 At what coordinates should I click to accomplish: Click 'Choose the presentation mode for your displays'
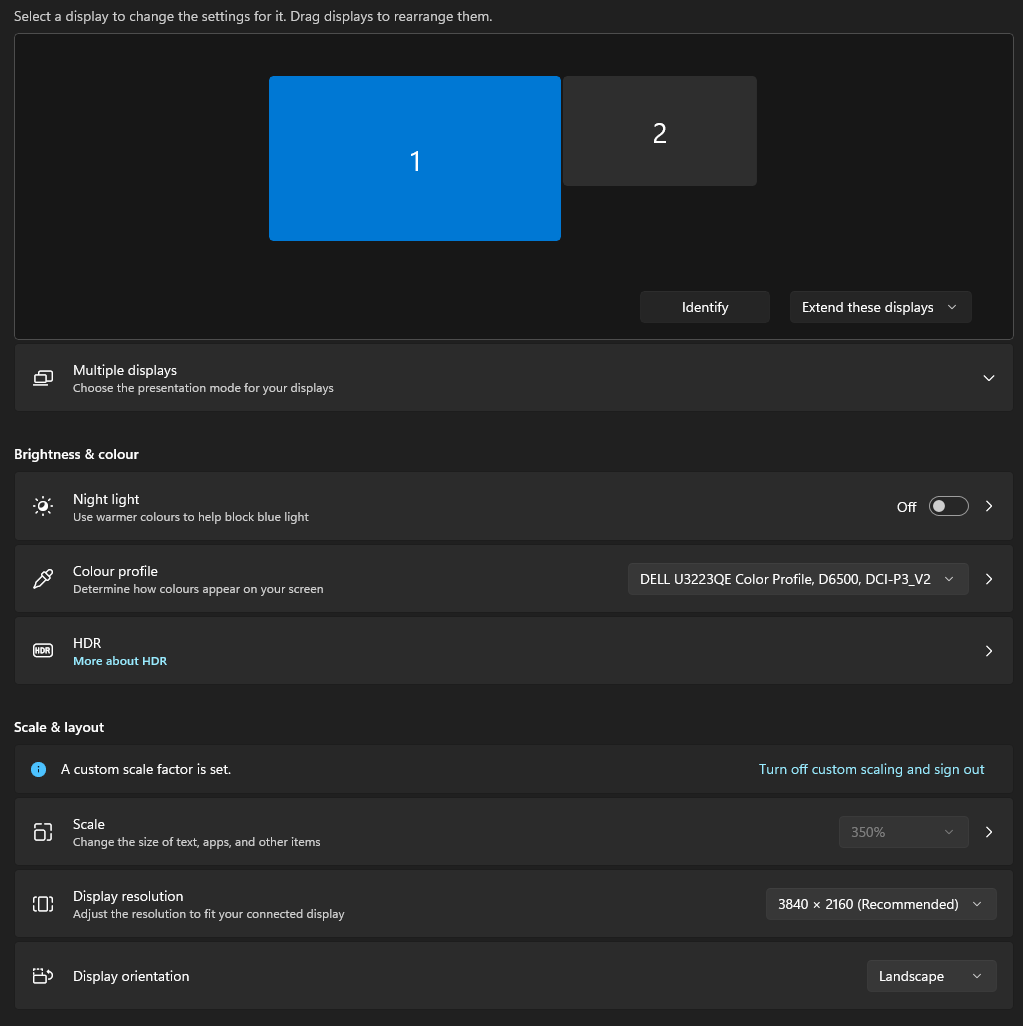point(203,388)
